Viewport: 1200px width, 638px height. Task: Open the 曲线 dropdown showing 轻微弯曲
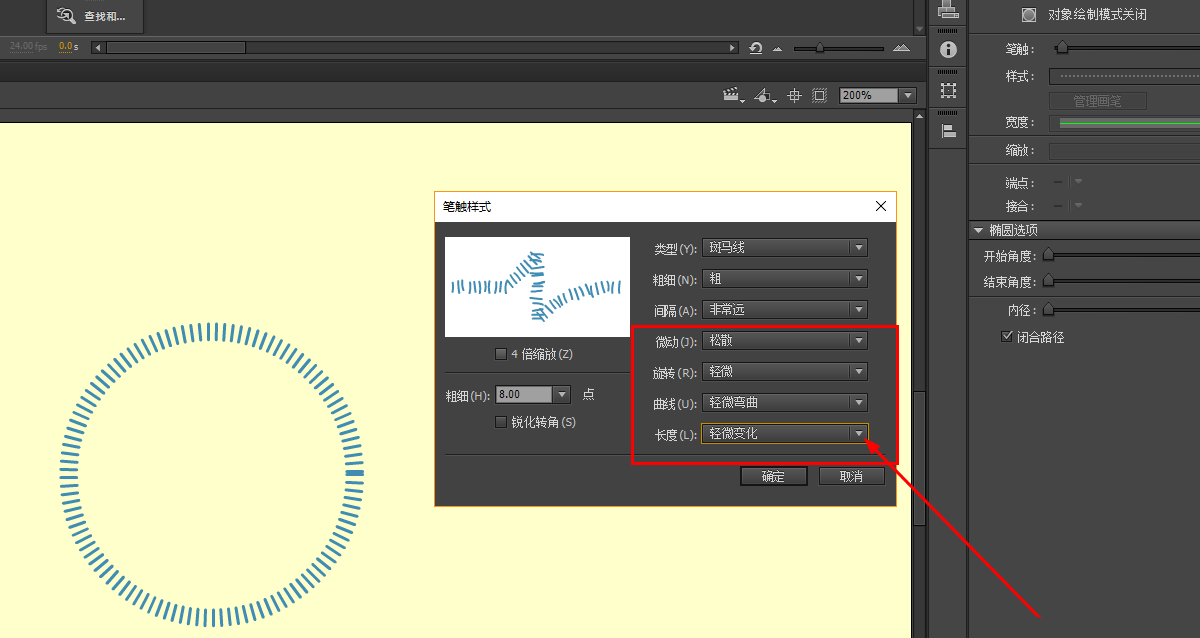[x=784, y=403]
